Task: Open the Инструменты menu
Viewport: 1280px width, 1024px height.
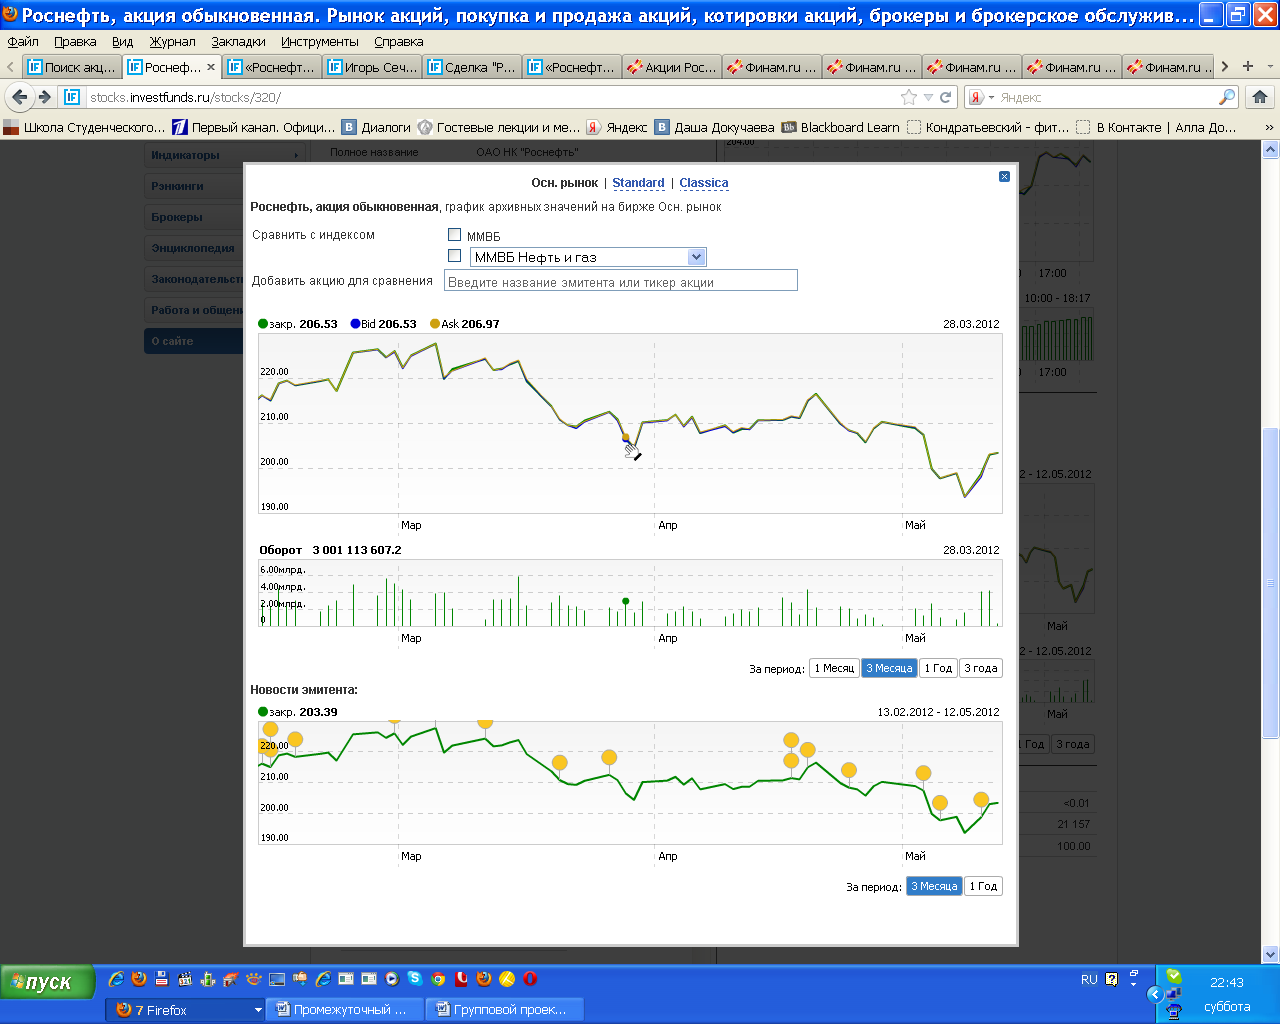Action: click(319, 41)
